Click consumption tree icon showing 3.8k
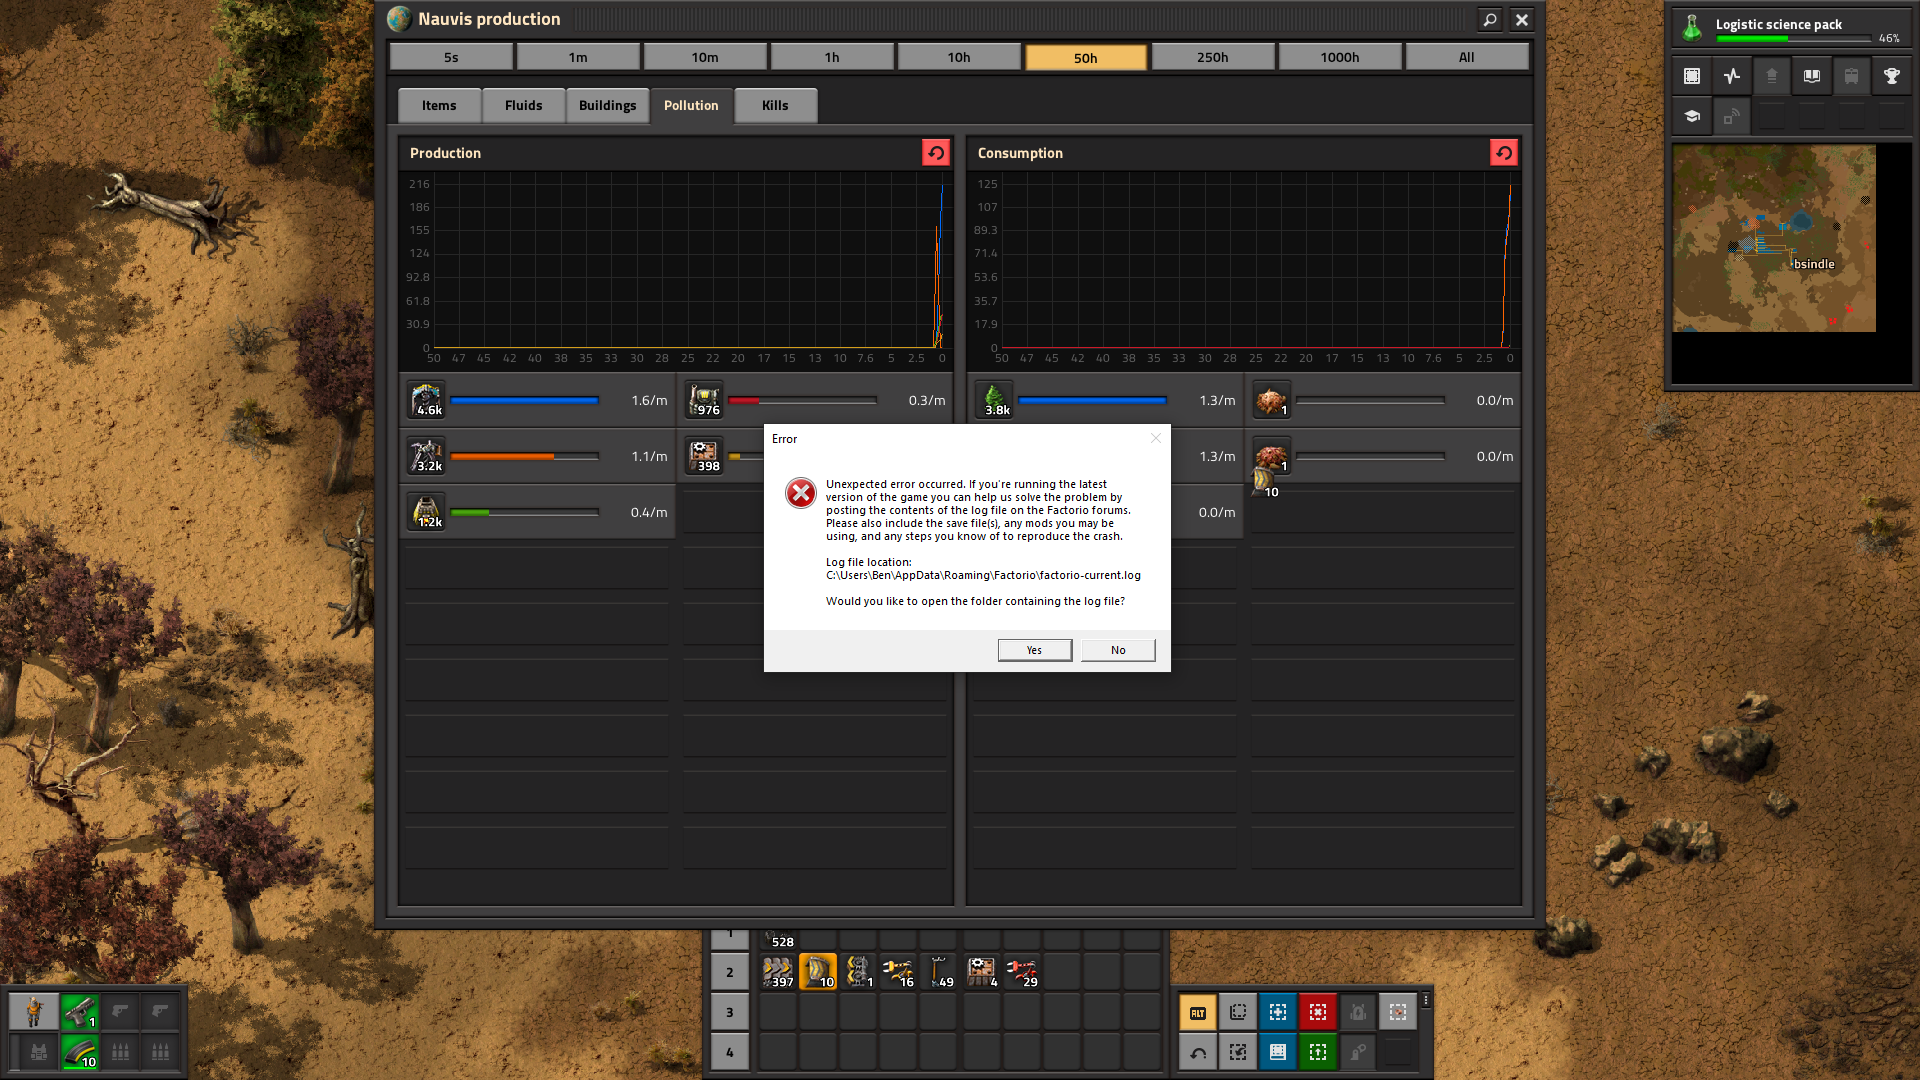 pyautogui.click(x=995, y=400)
